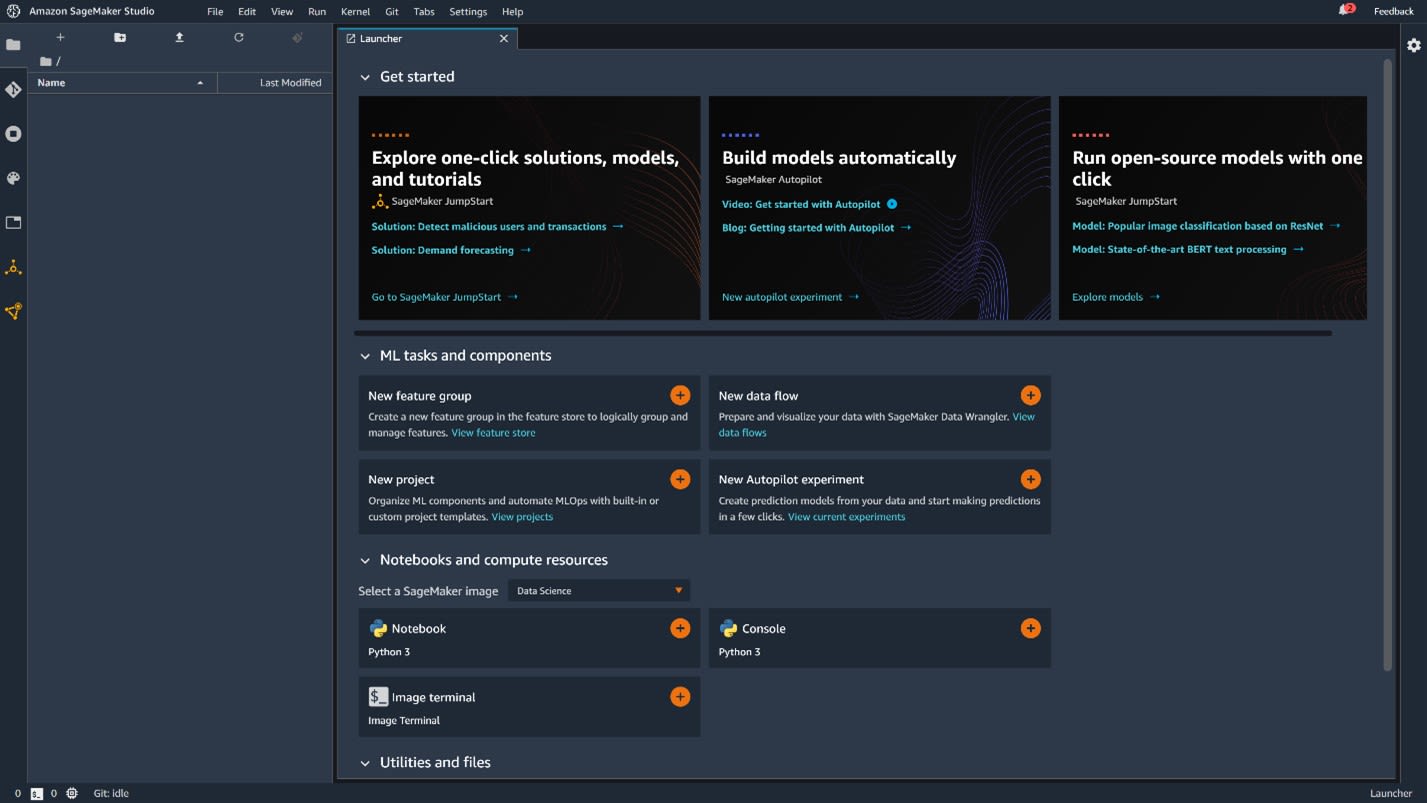Click Go to SageMaker JumpStart link
This screenshot has height=803, width=1427.
pyautogui.click(x=445, y=297)
